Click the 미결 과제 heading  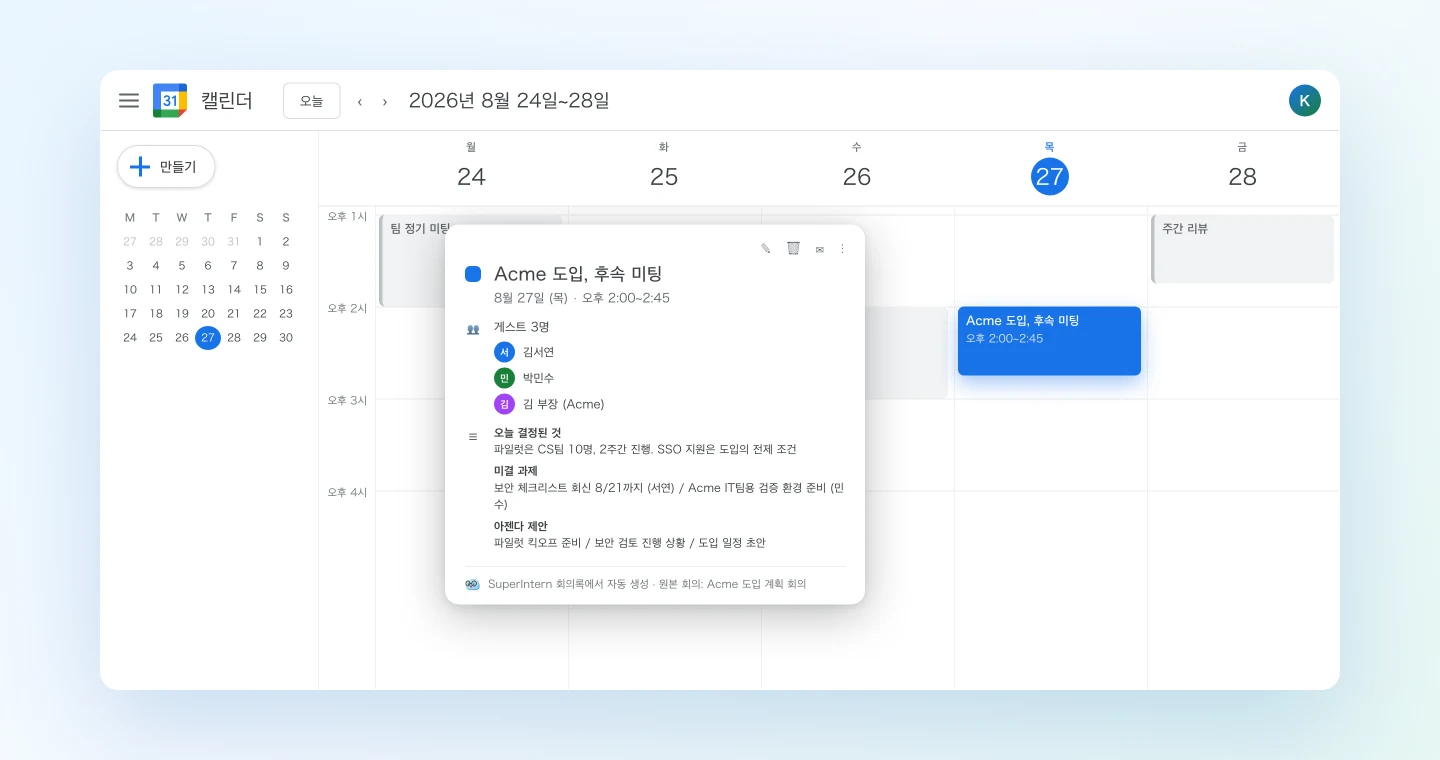pyautogui.click(x=516, y=471)
